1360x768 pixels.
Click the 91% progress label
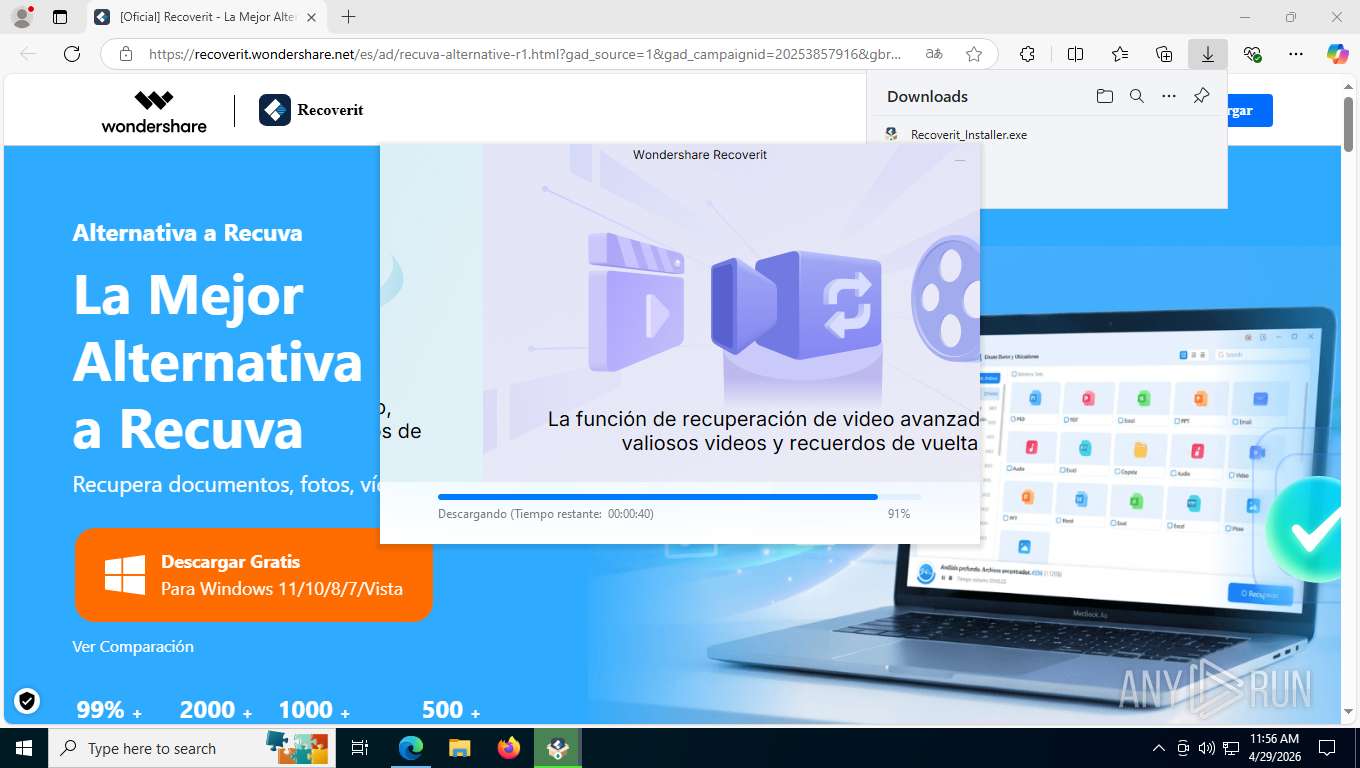tap(898, 514)
